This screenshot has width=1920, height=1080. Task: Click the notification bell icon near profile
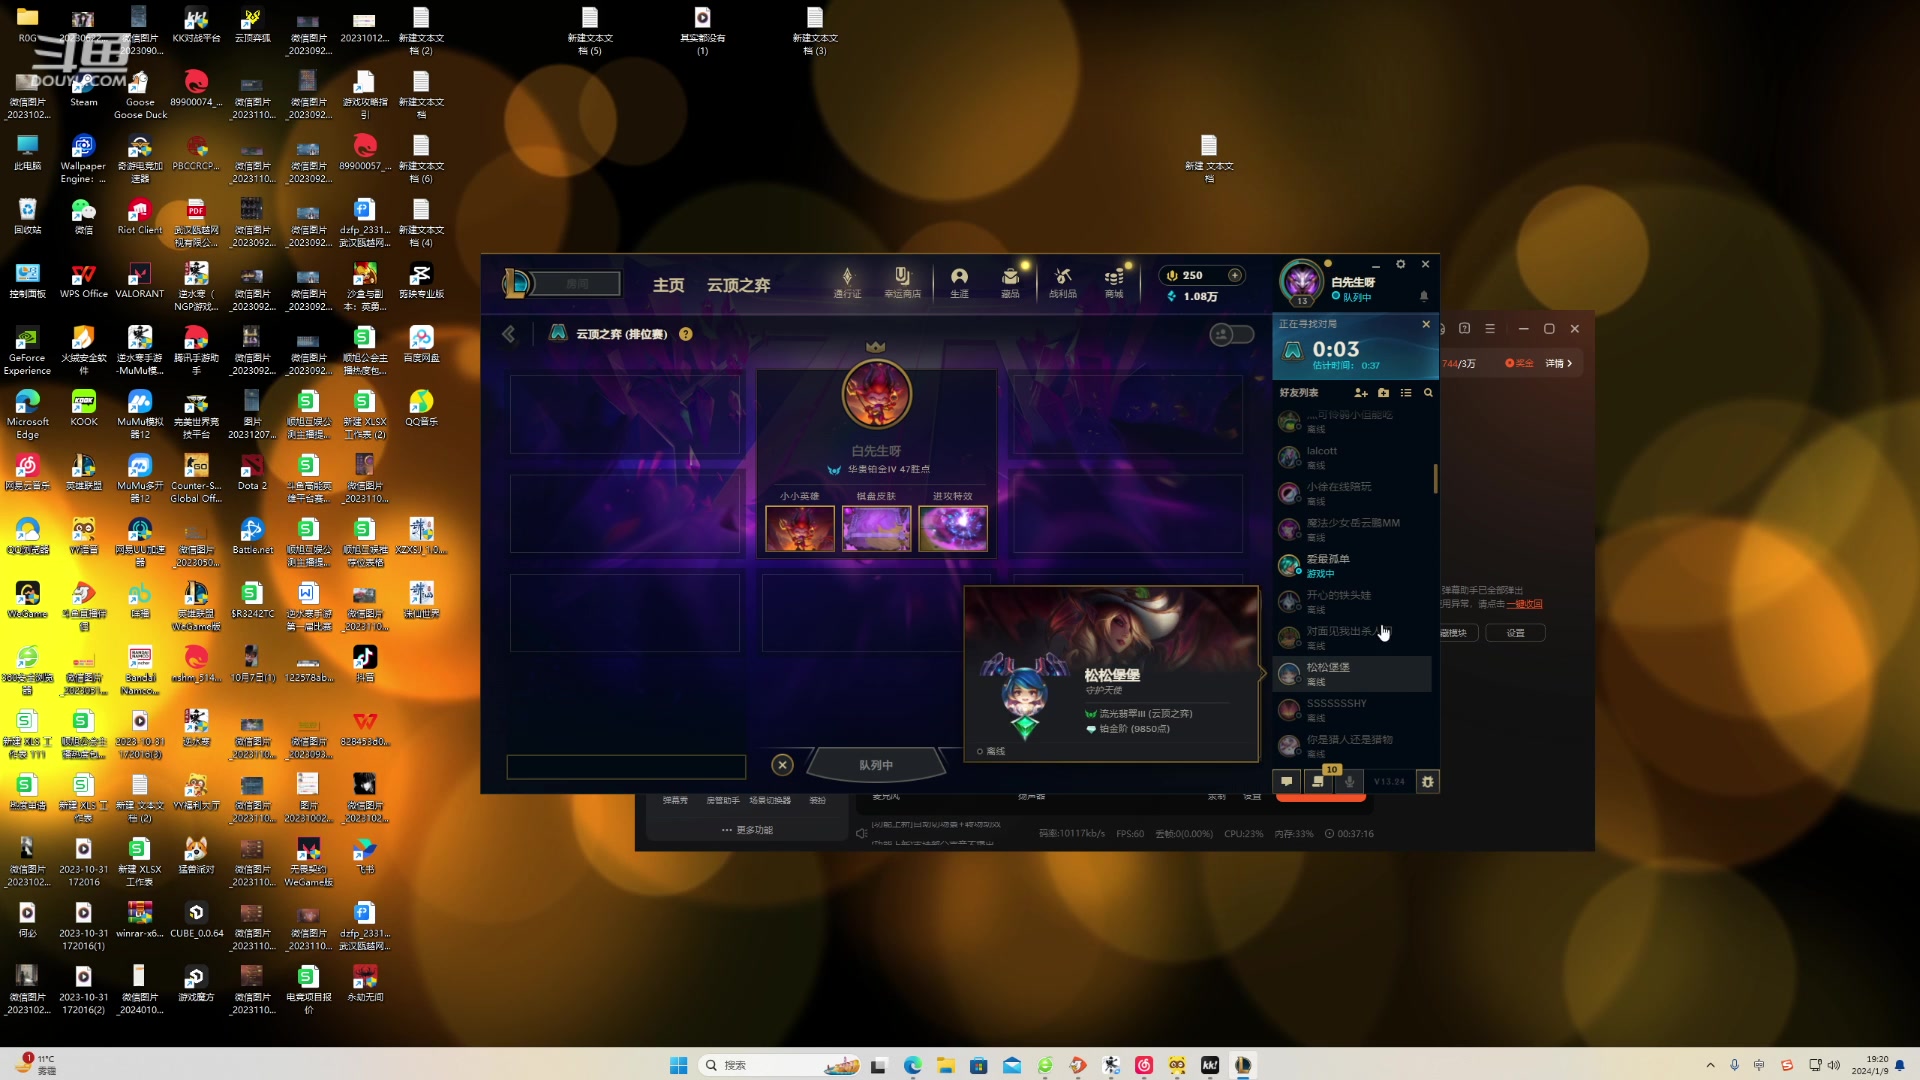pos(1424,296)
